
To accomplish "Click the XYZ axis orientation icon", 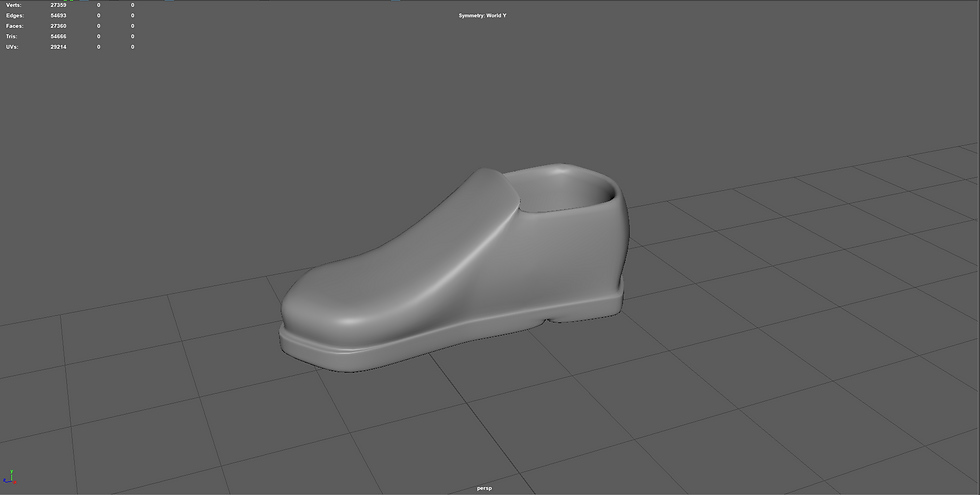I will 9,477.
